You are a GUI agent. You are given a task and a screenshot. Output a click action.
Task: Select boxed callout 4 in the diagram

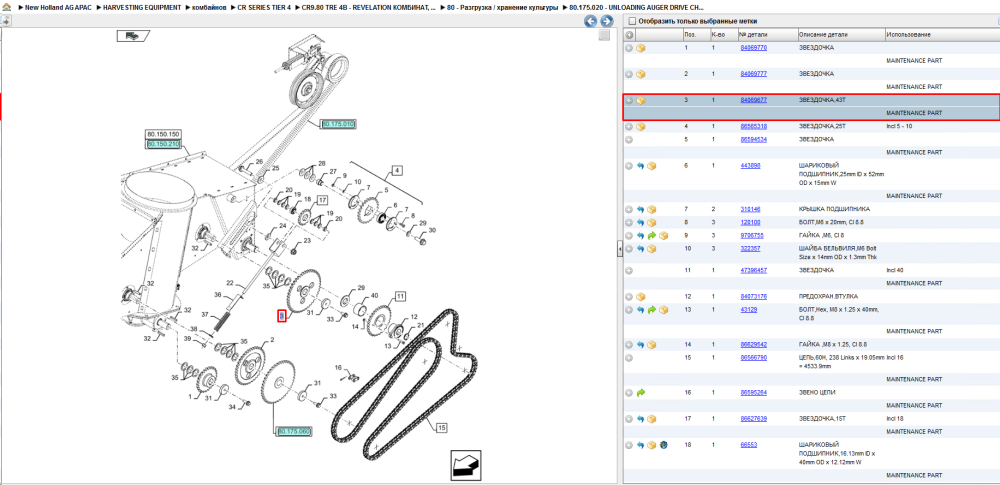397,170
